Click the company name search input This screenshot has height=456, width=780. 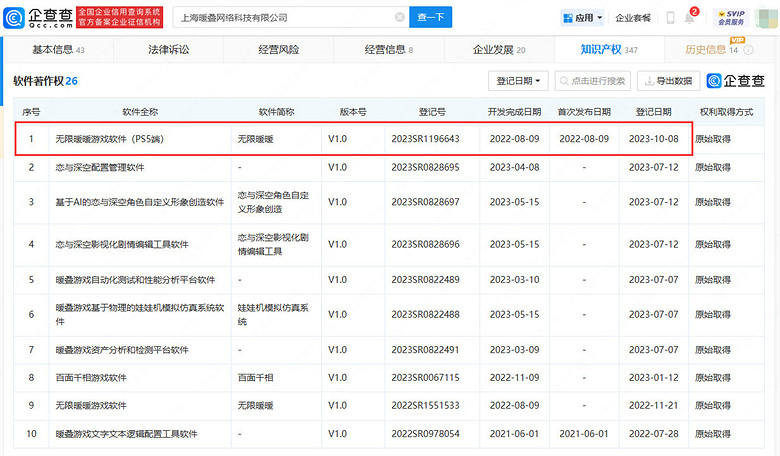[x=280, y=17]
